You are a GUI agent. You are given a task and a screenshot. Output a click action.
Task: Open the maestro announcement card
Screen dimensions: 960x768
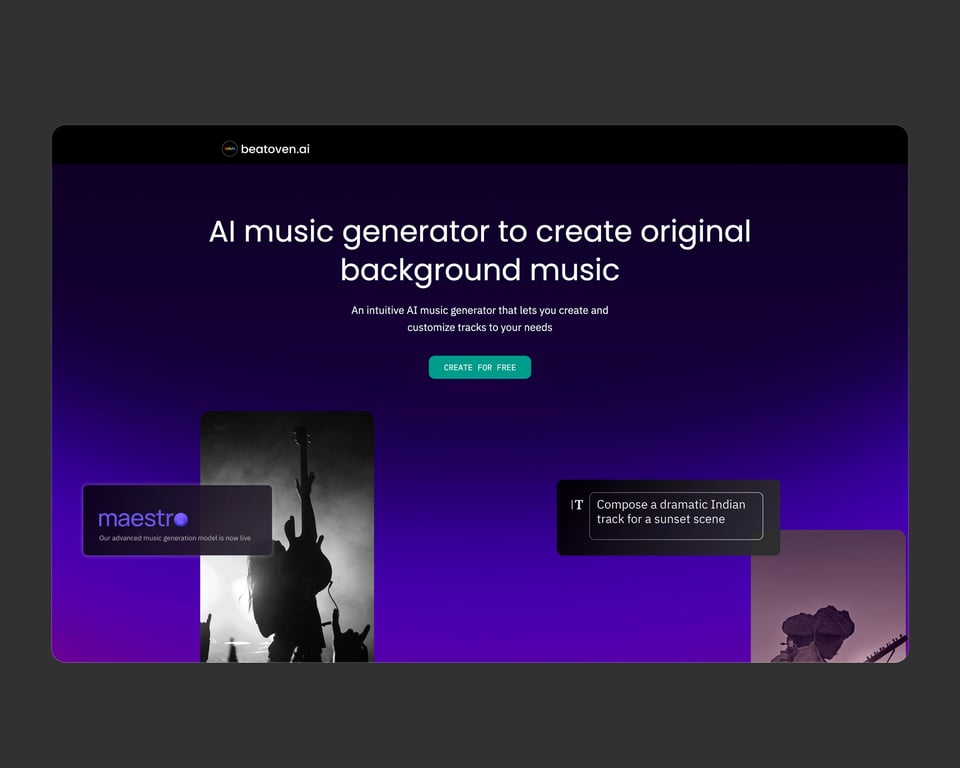click(x=178, y=519)
